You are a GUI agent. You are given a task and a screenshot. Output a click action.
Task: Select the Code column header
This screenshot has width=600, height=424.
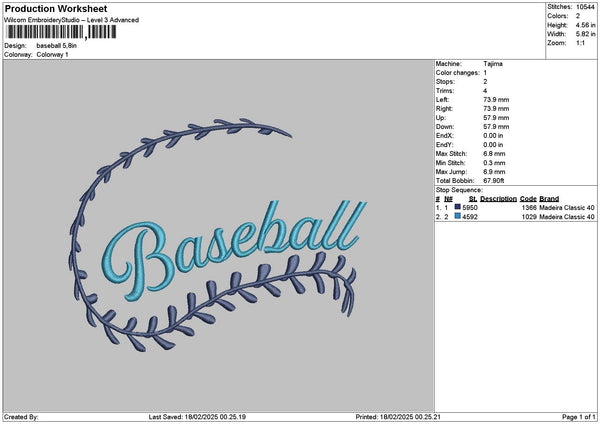pos(528,198)
